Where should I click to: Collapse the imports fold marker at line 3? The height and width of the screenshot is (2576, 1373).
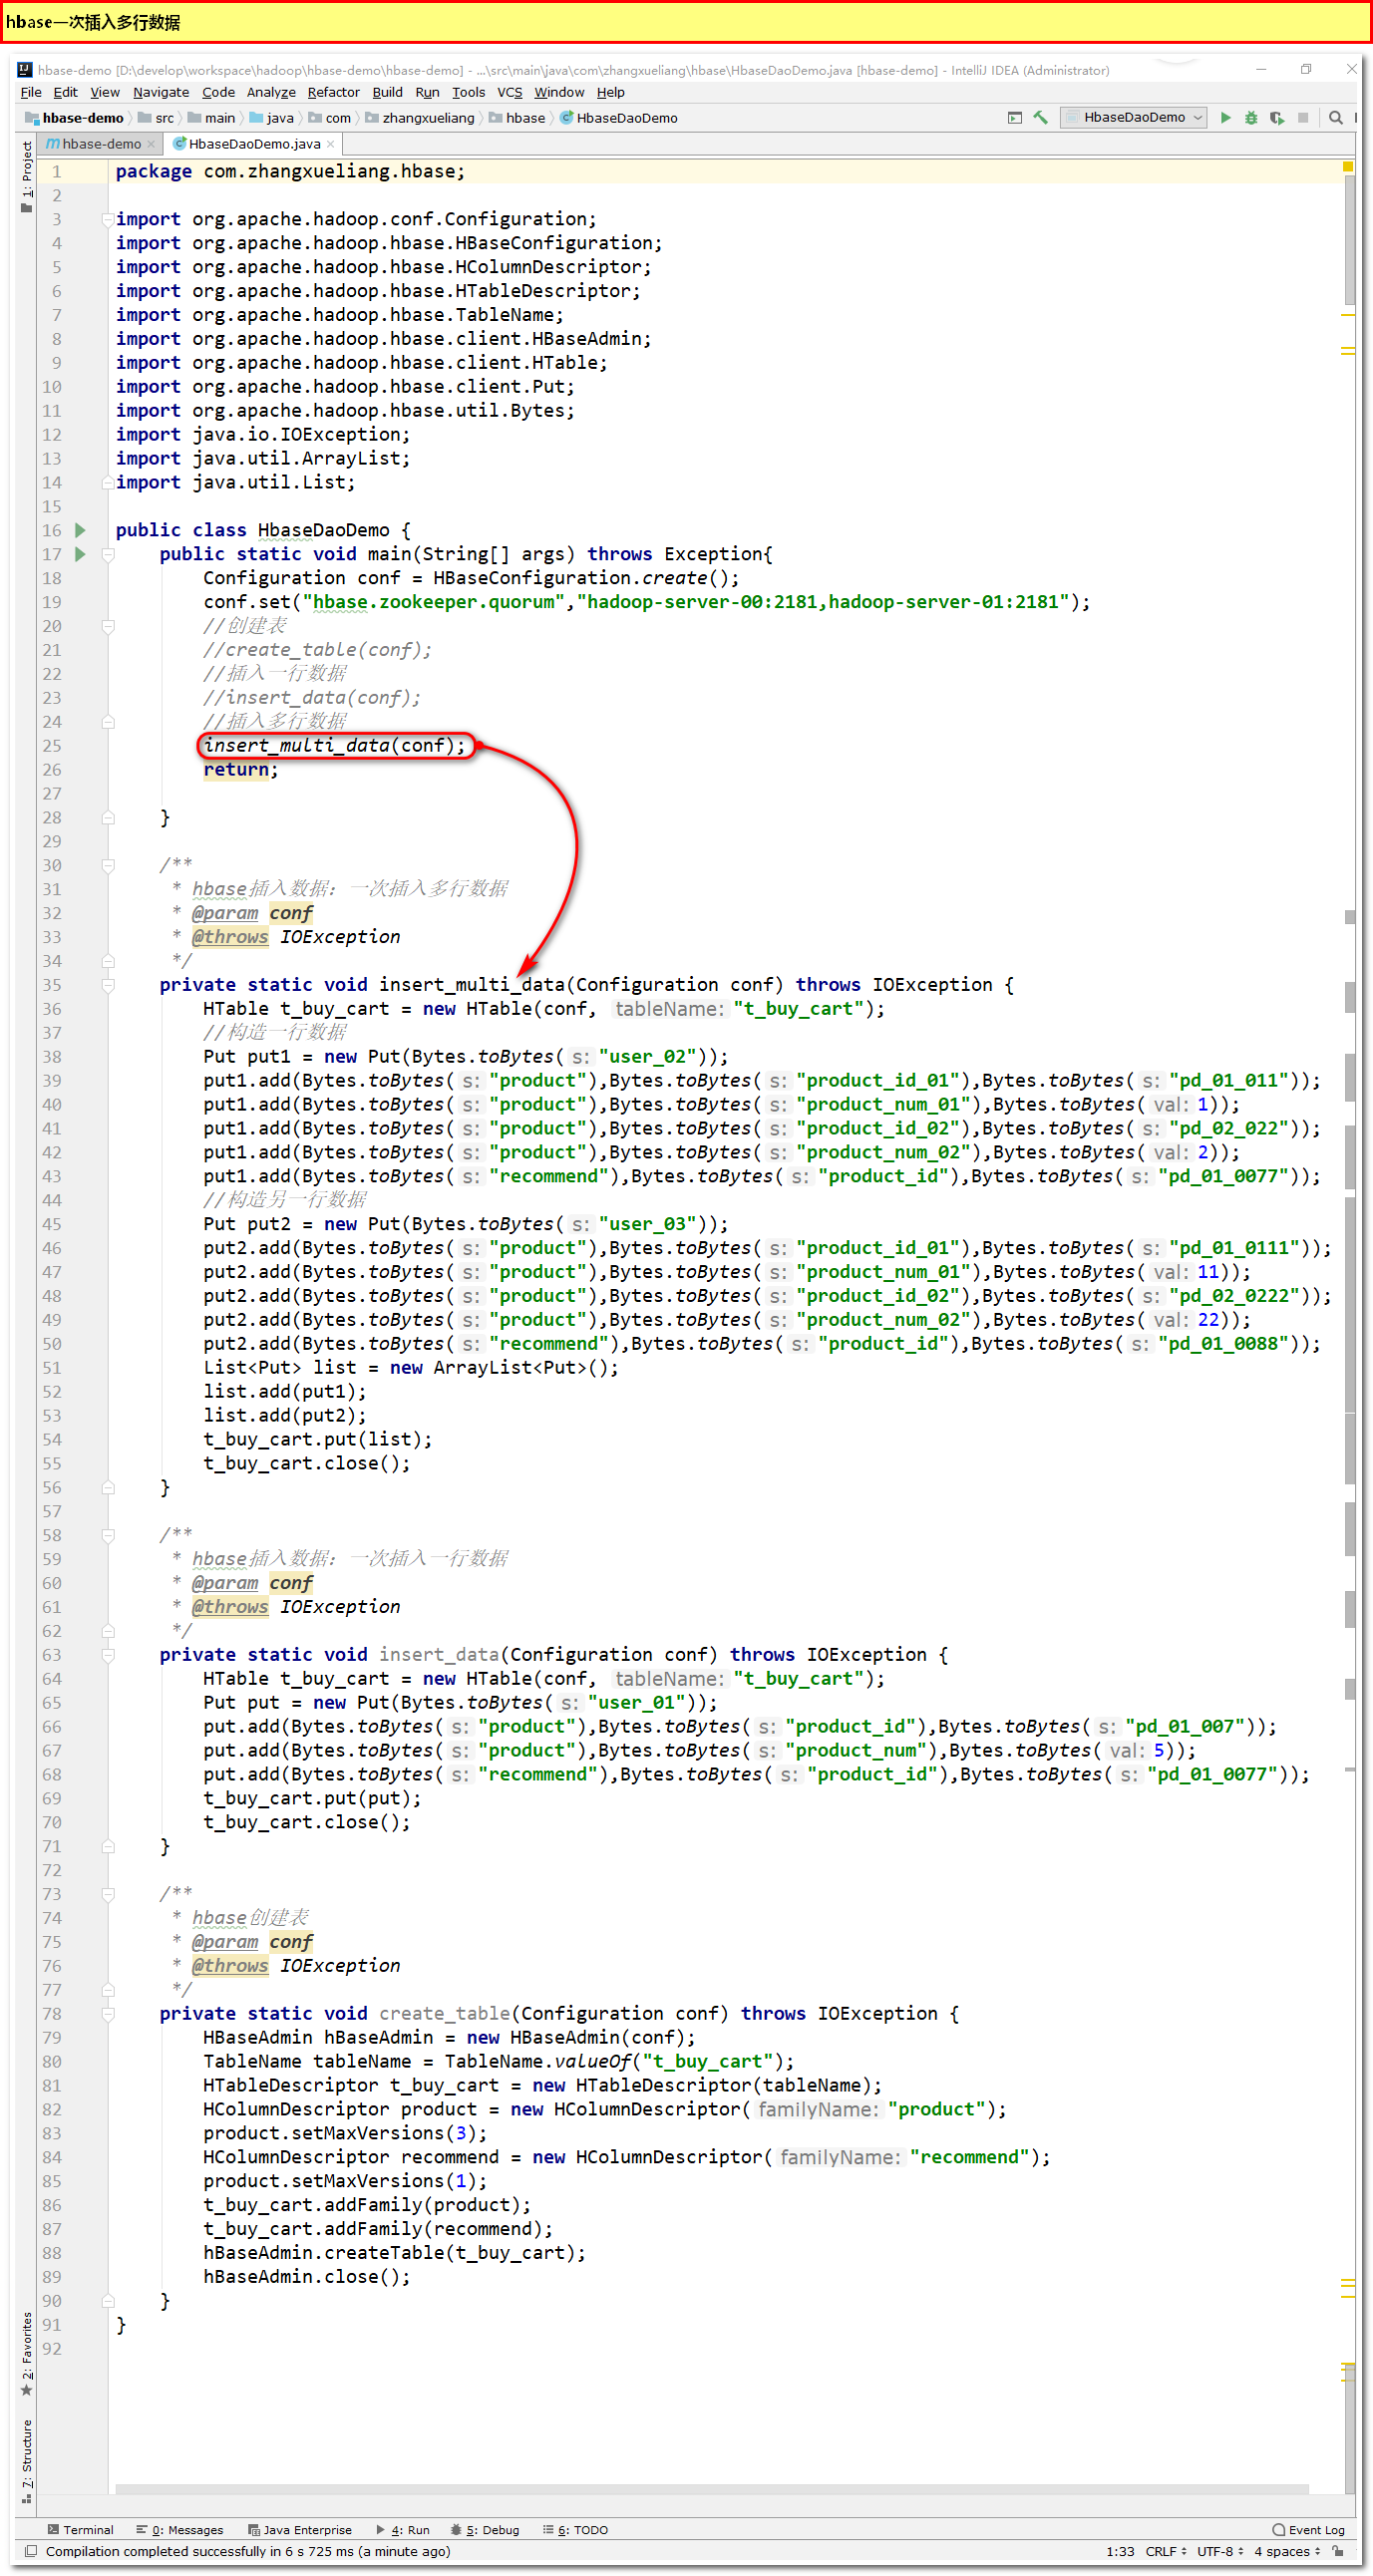tap(107, 219)
